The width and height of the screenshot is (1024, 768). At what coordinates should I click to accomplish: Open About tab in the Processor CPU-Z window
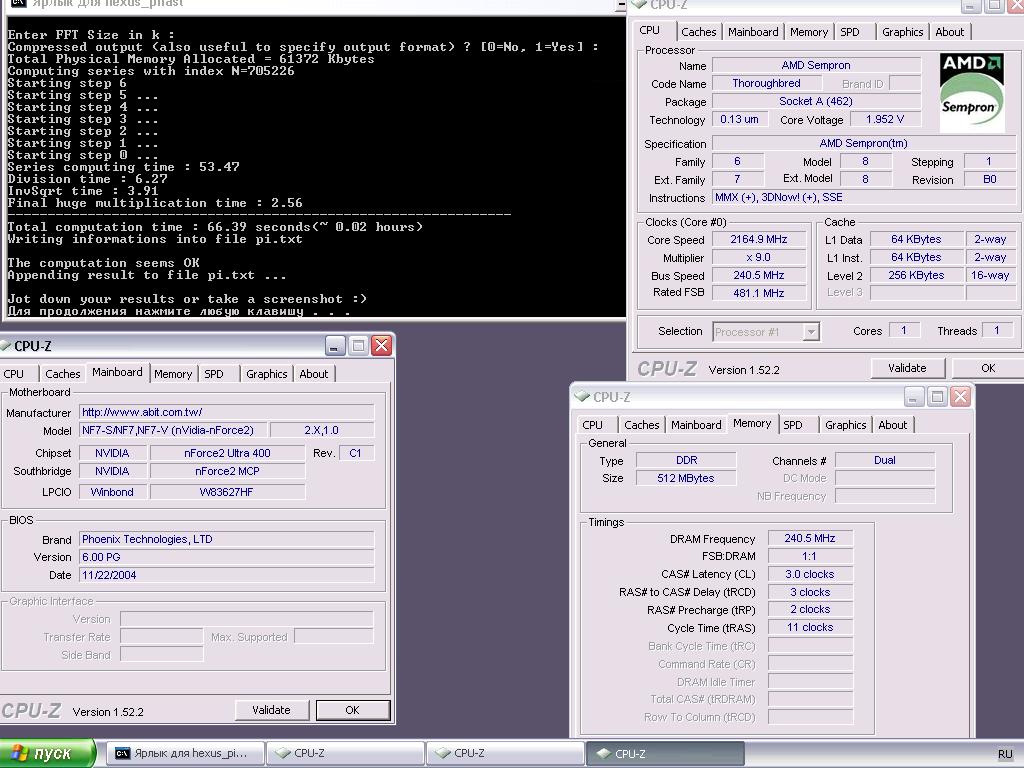point(950,32)
